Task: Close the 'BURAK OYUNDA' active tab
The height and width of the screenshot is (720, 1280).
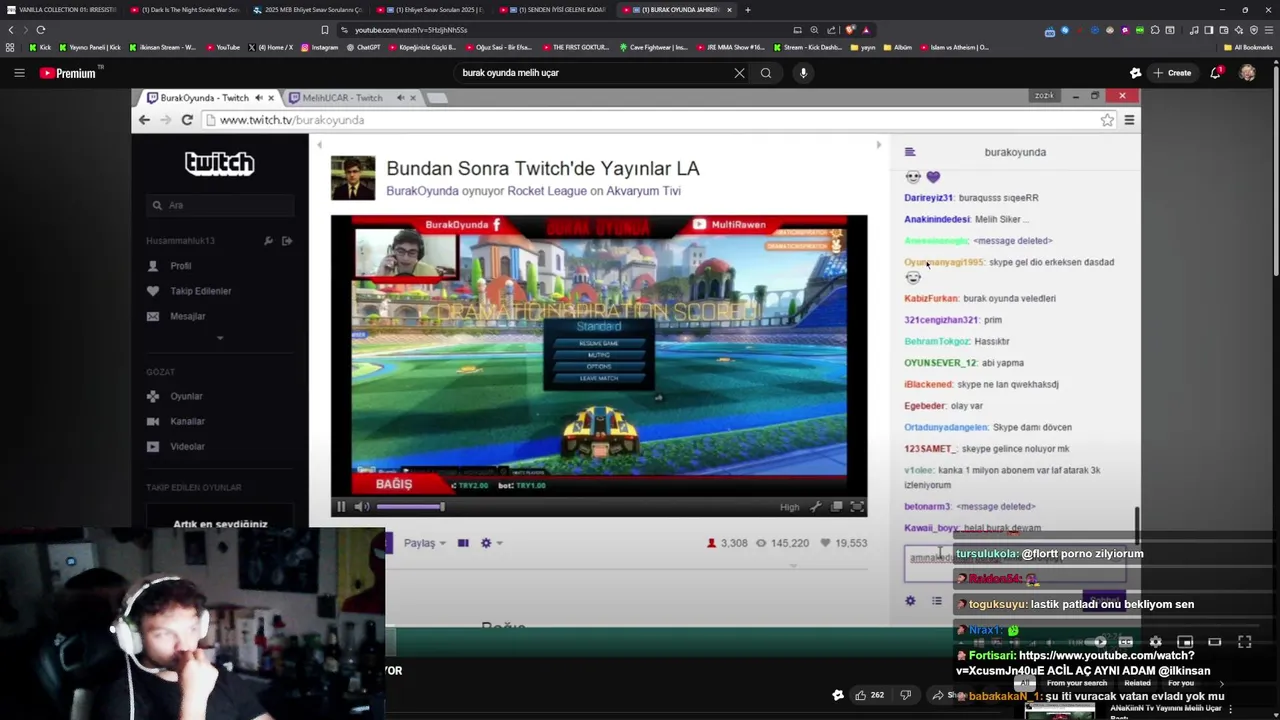Action: 729,10
